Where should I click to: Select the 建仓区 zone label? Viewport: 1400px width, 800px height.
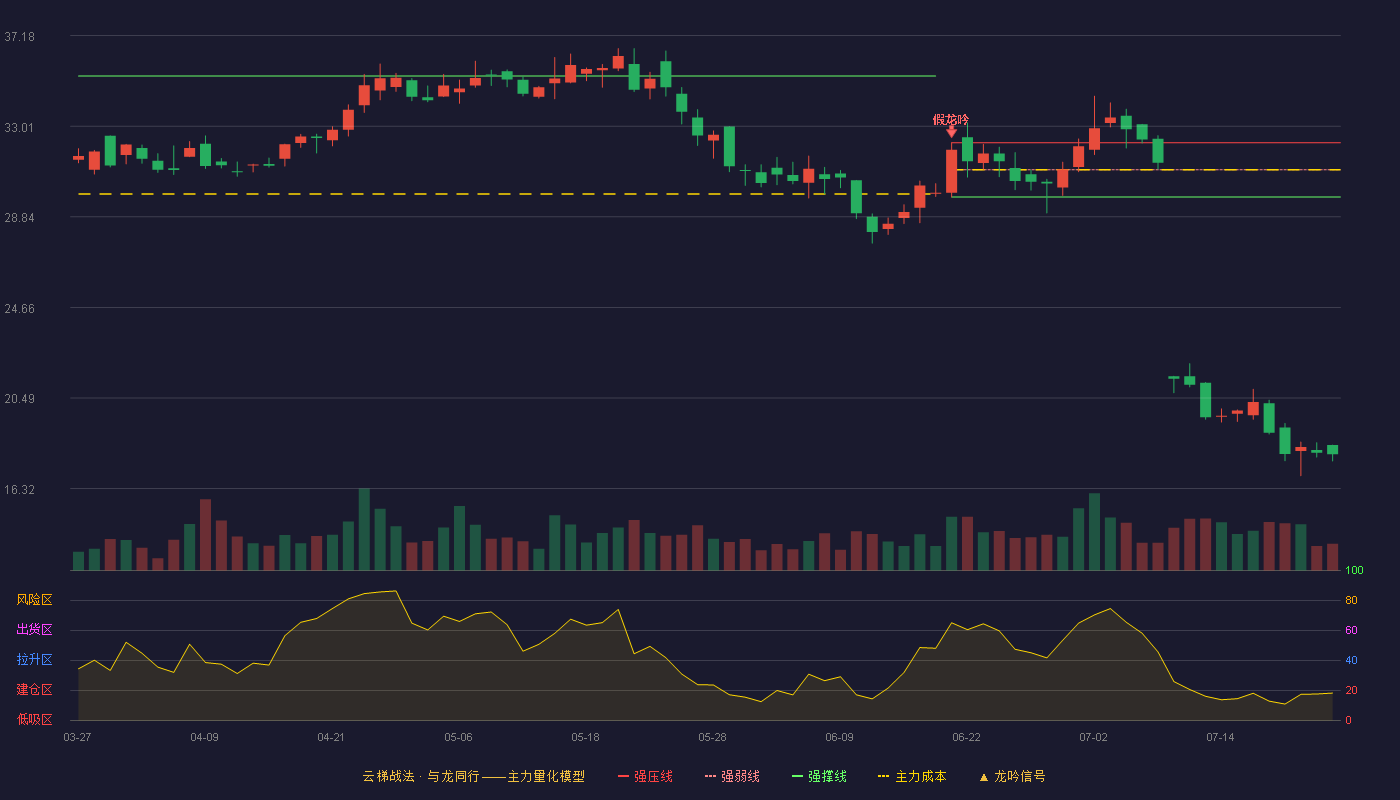tap(34, 690)
